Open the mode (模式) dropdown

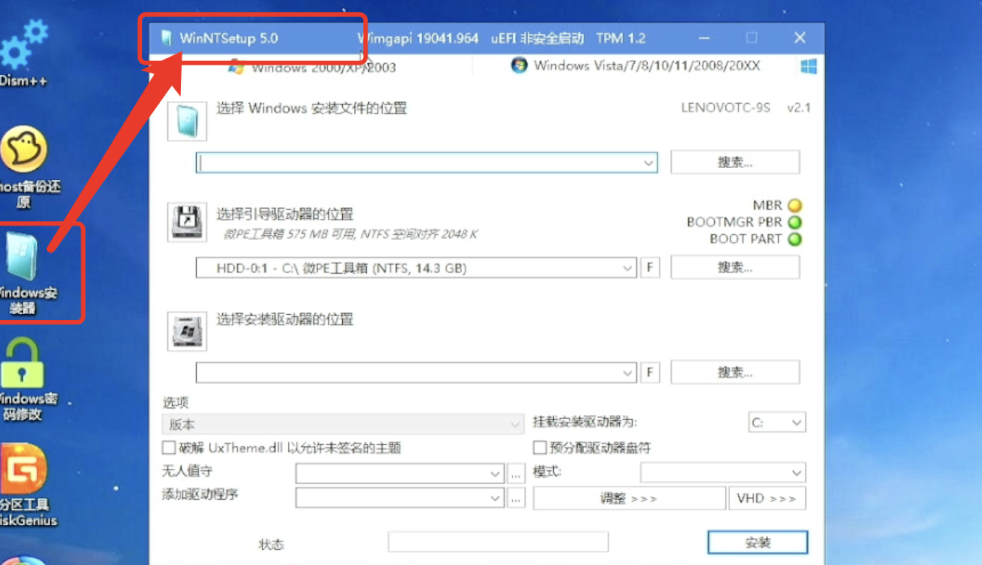(x=723, y=472)
